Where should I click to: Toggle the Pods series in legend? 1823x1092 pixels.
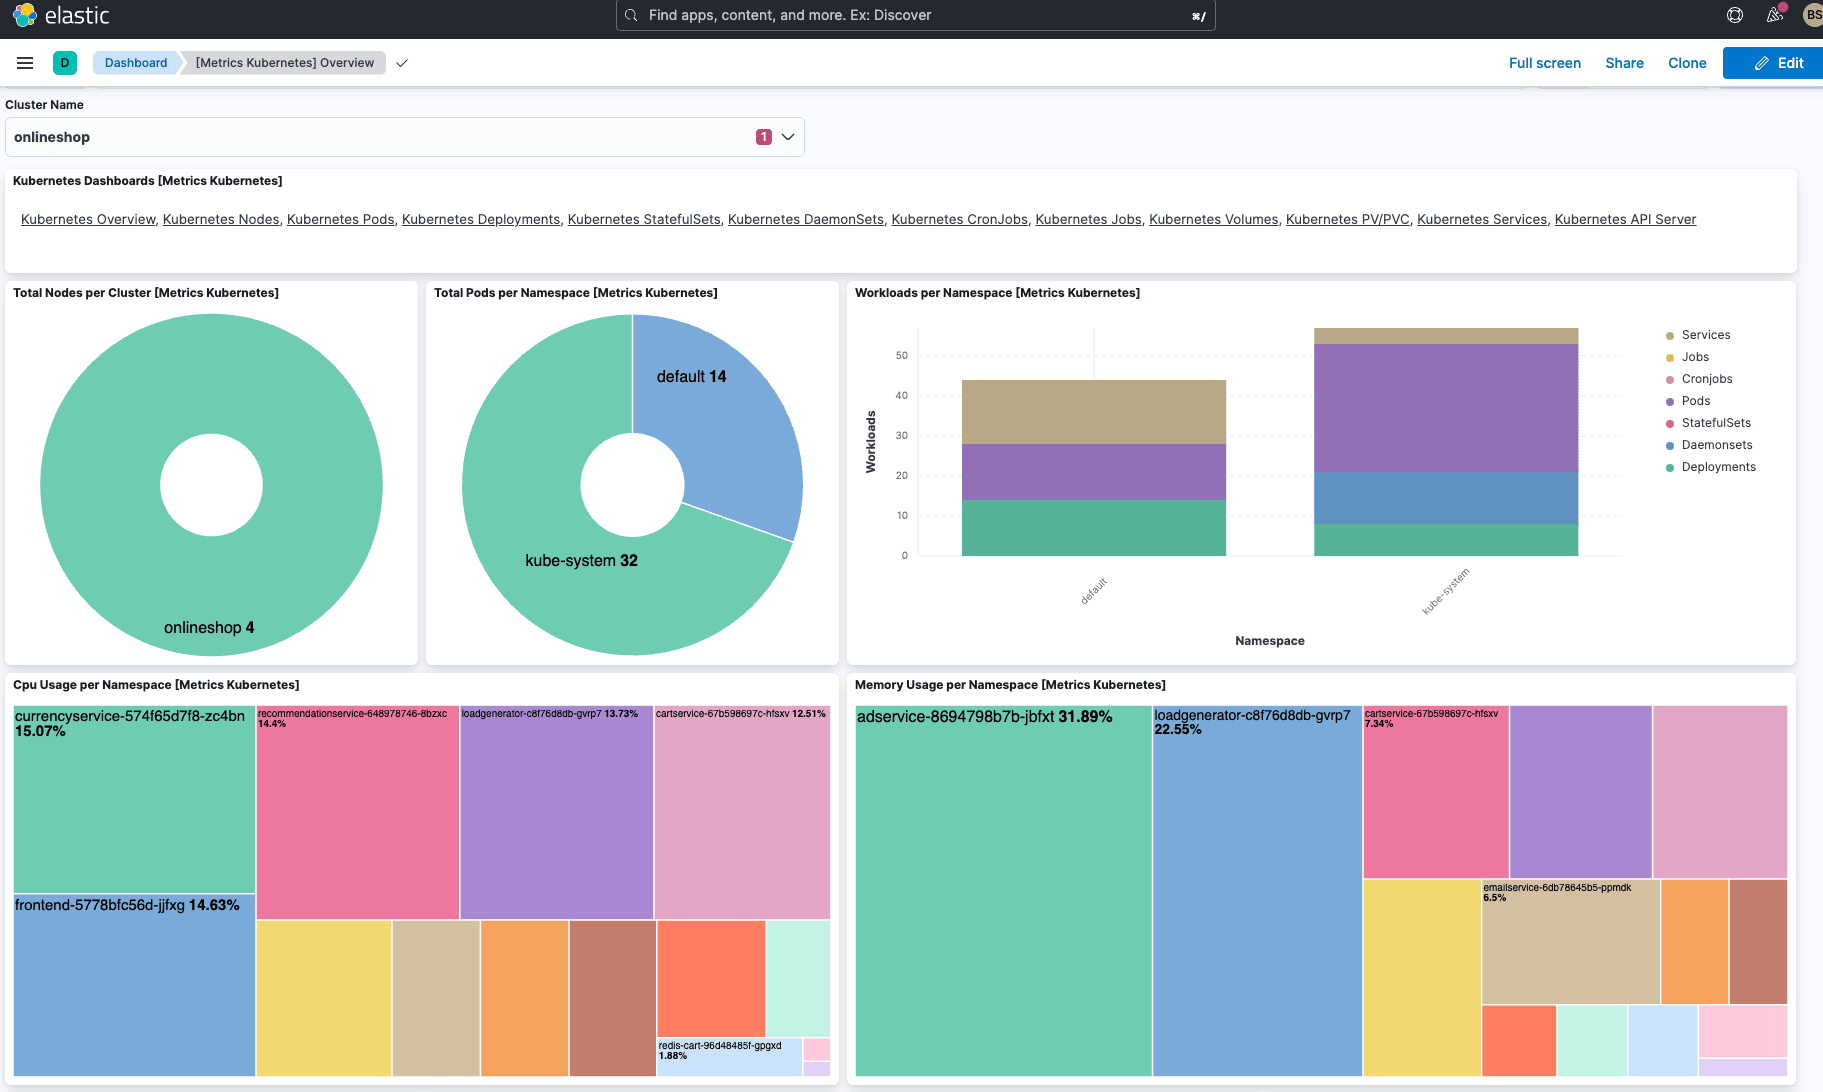tap(1695, 401)
